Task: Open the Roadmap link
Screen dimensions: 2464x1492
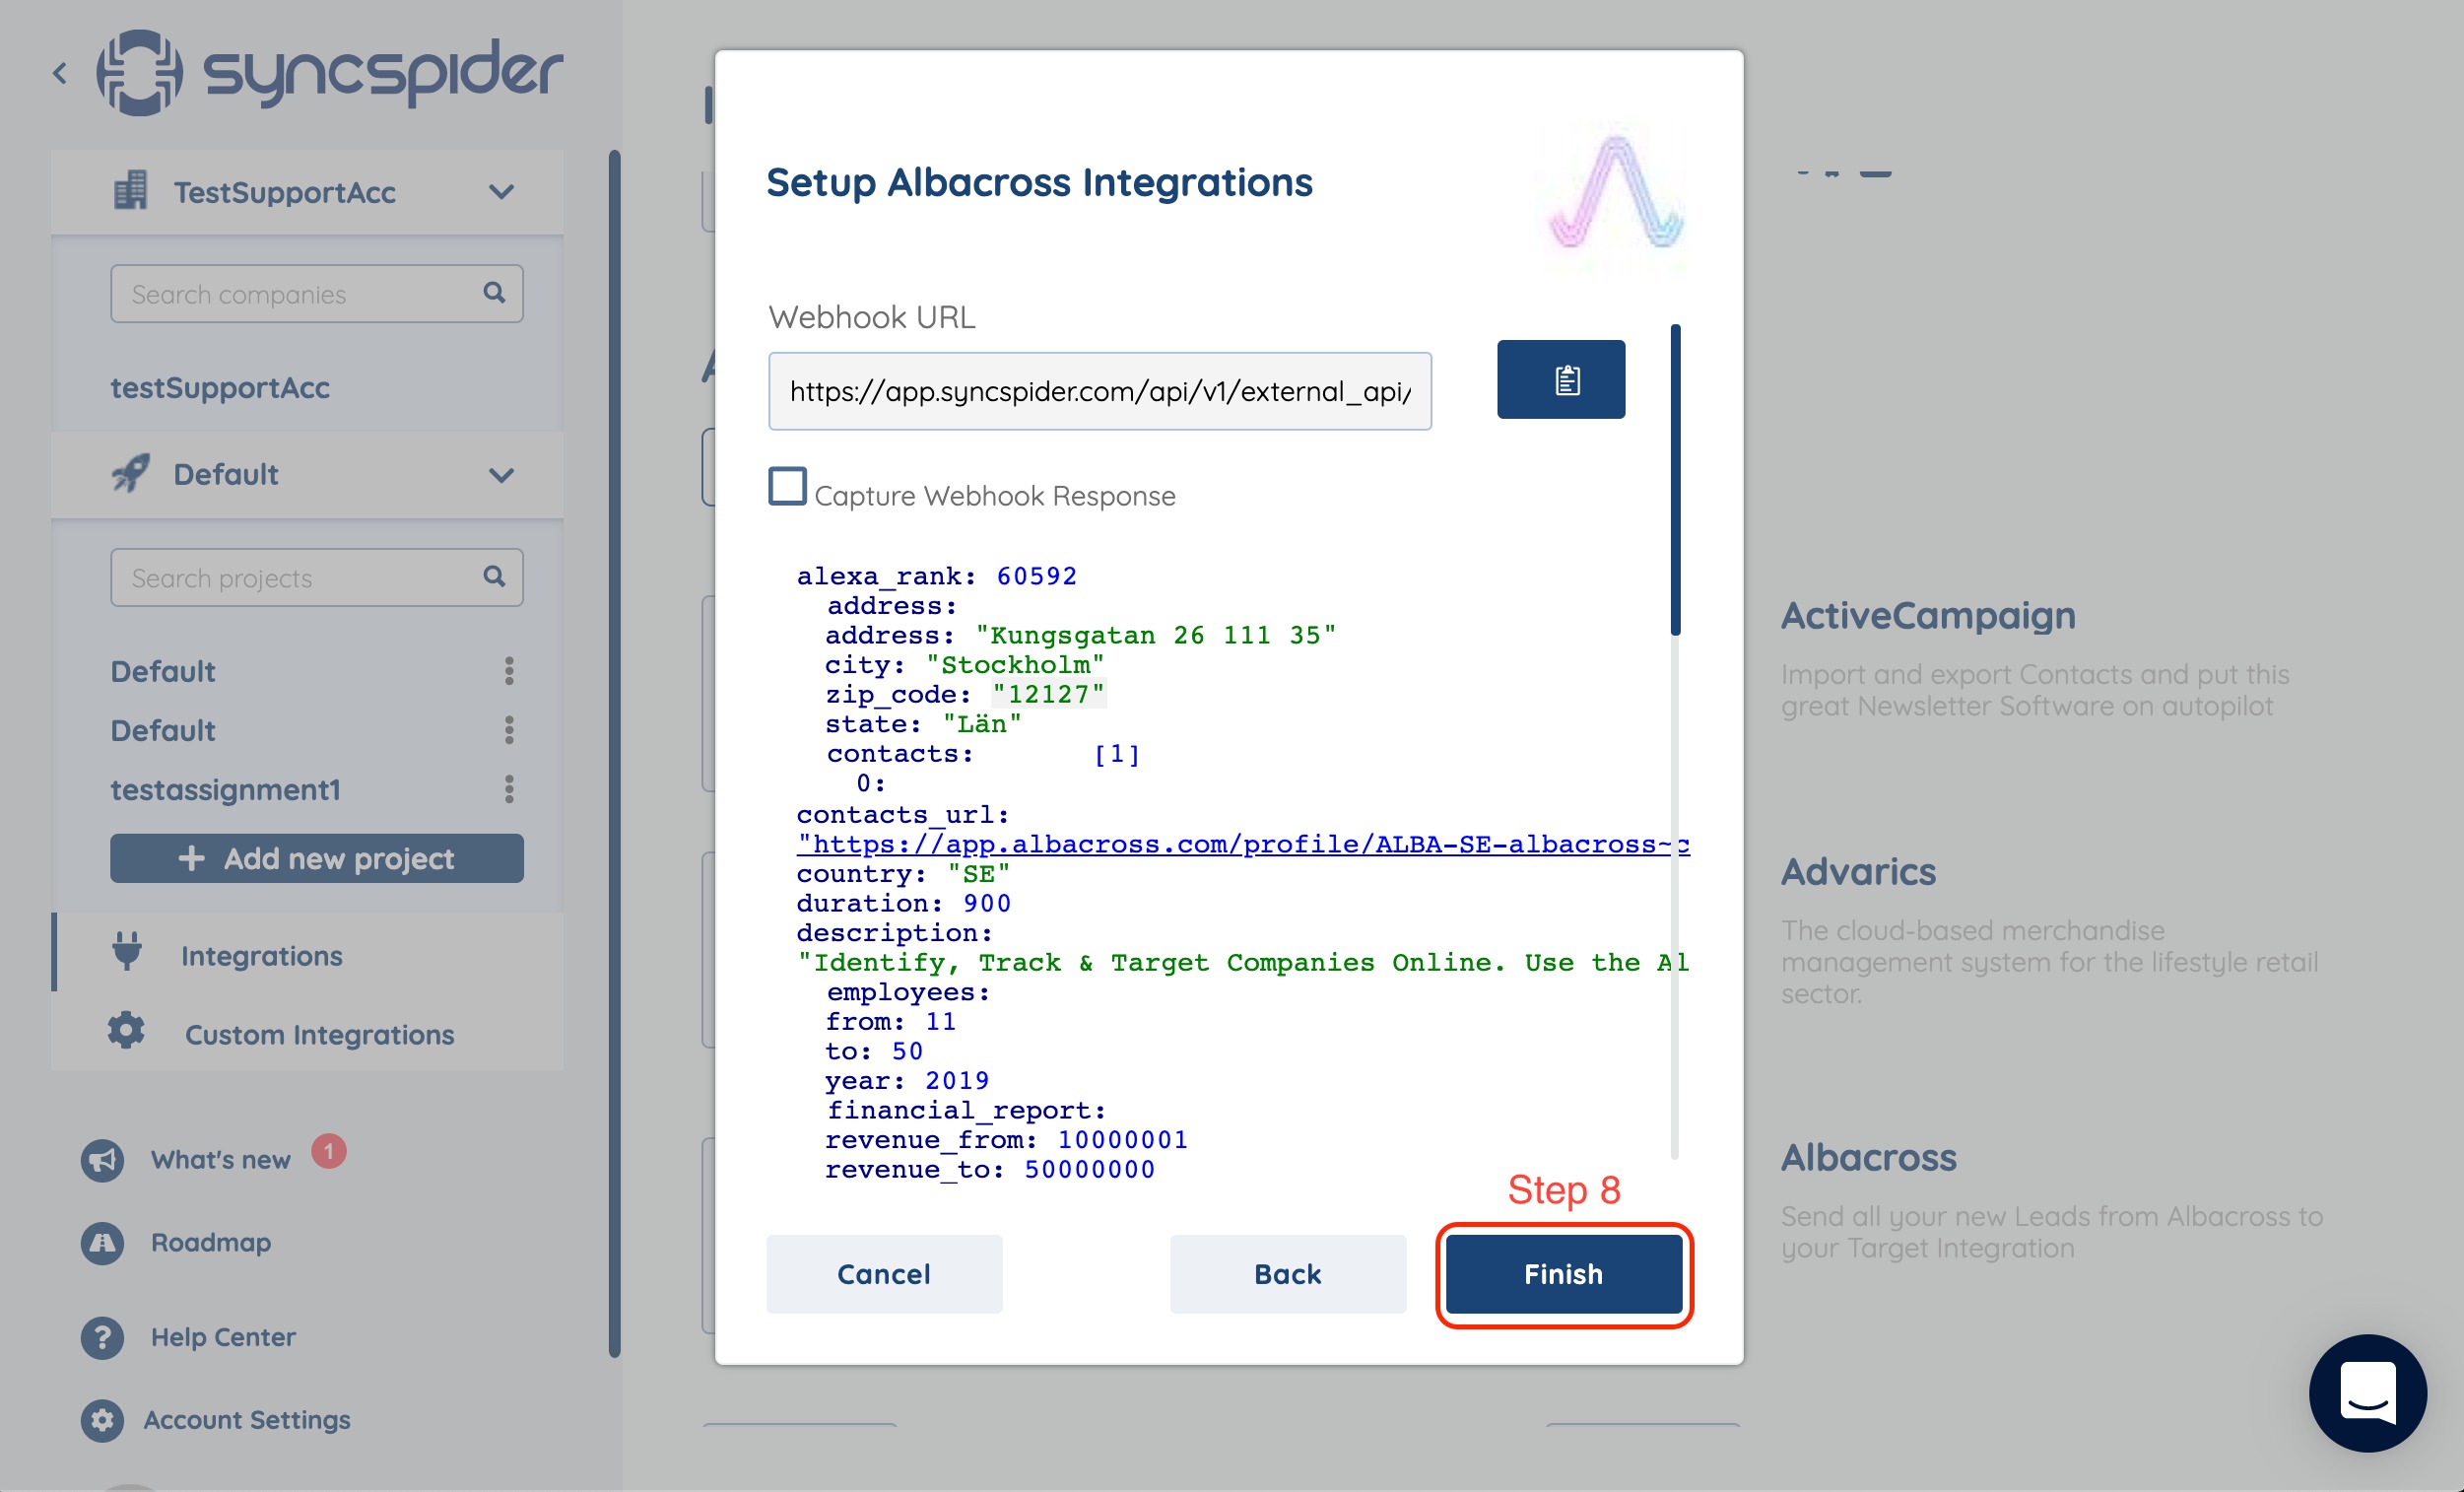Action: click(211, 1243)
